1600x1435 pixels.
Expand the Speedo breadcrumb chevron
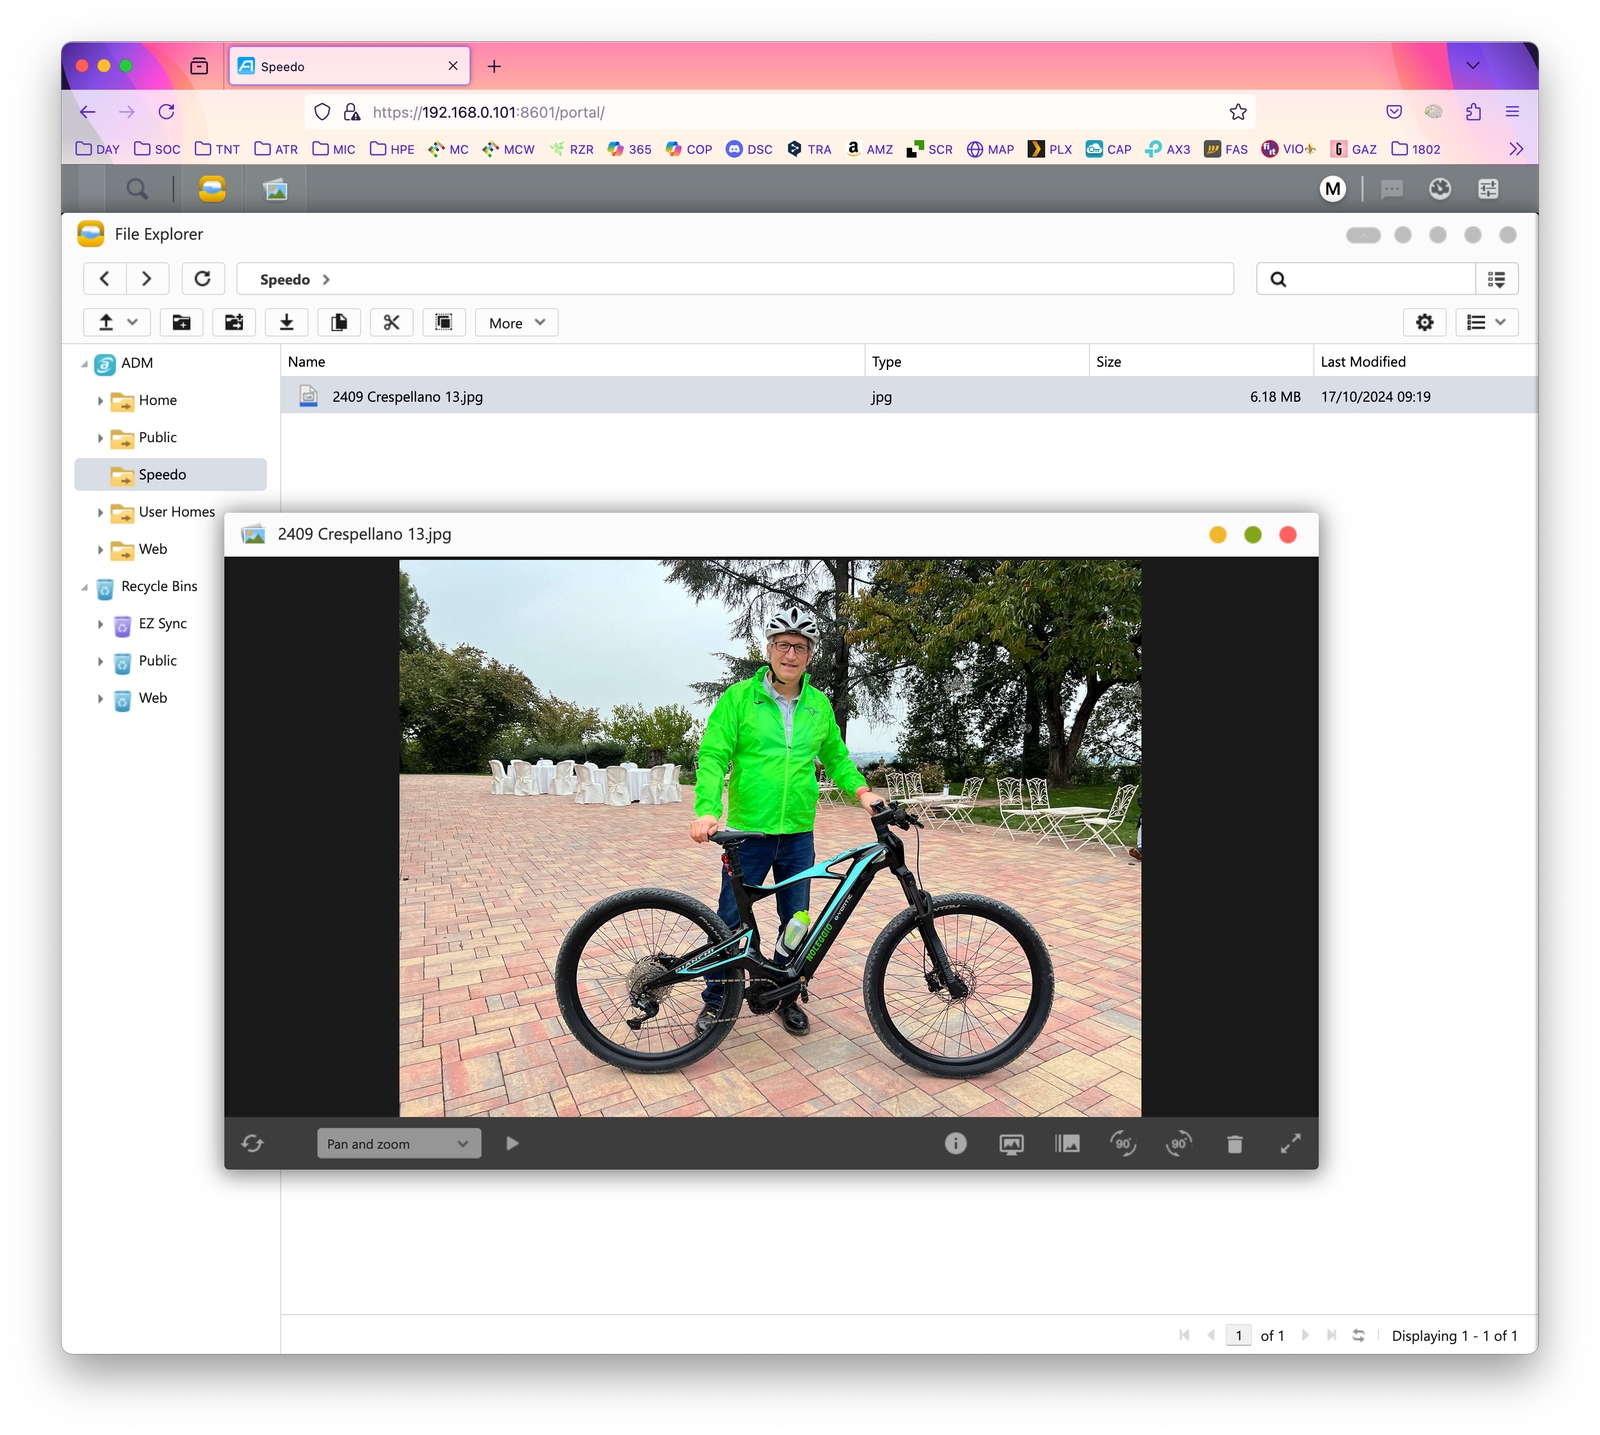tap(326, 280)
